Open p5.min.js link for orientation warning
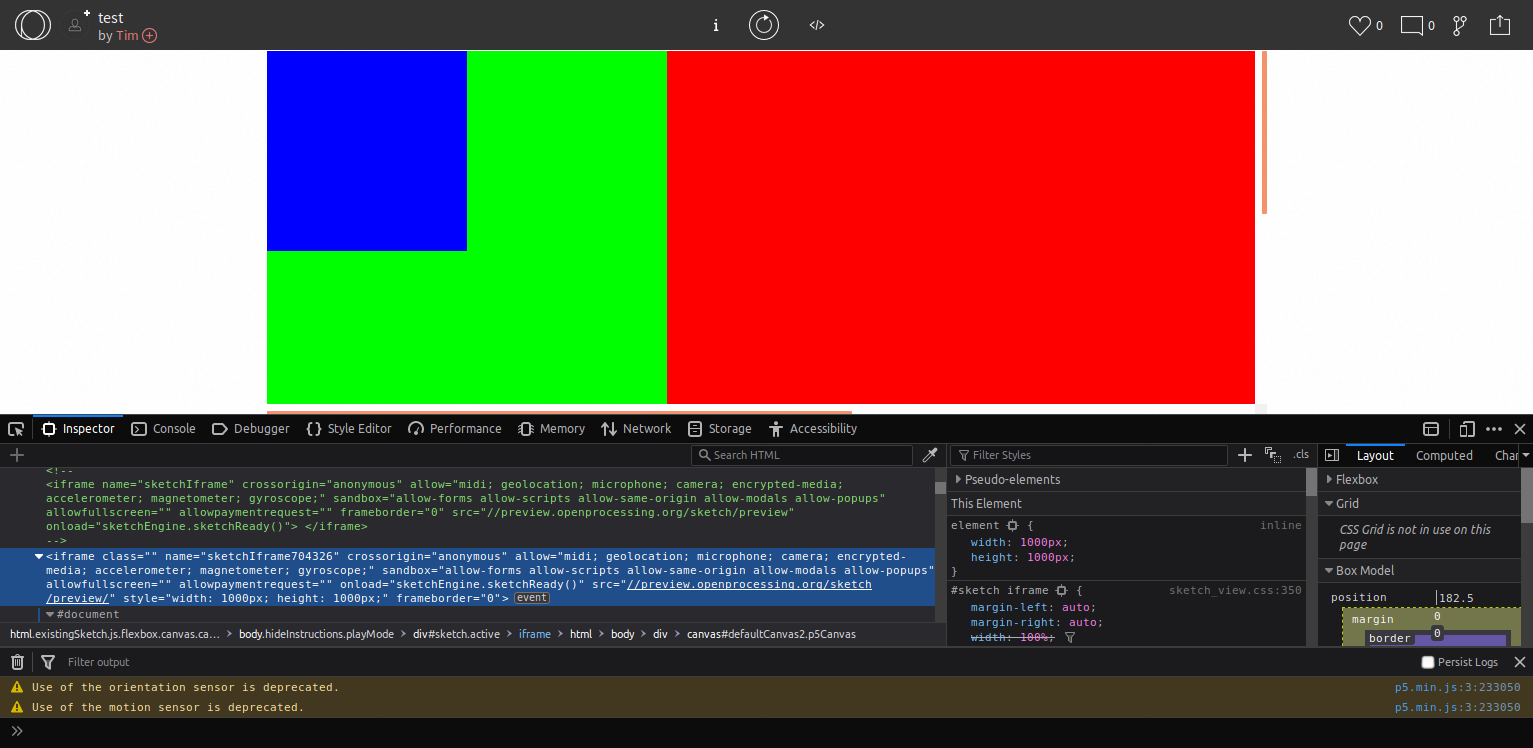The width and height of the screenshot is (1533, 748). tap(1458, 687)
